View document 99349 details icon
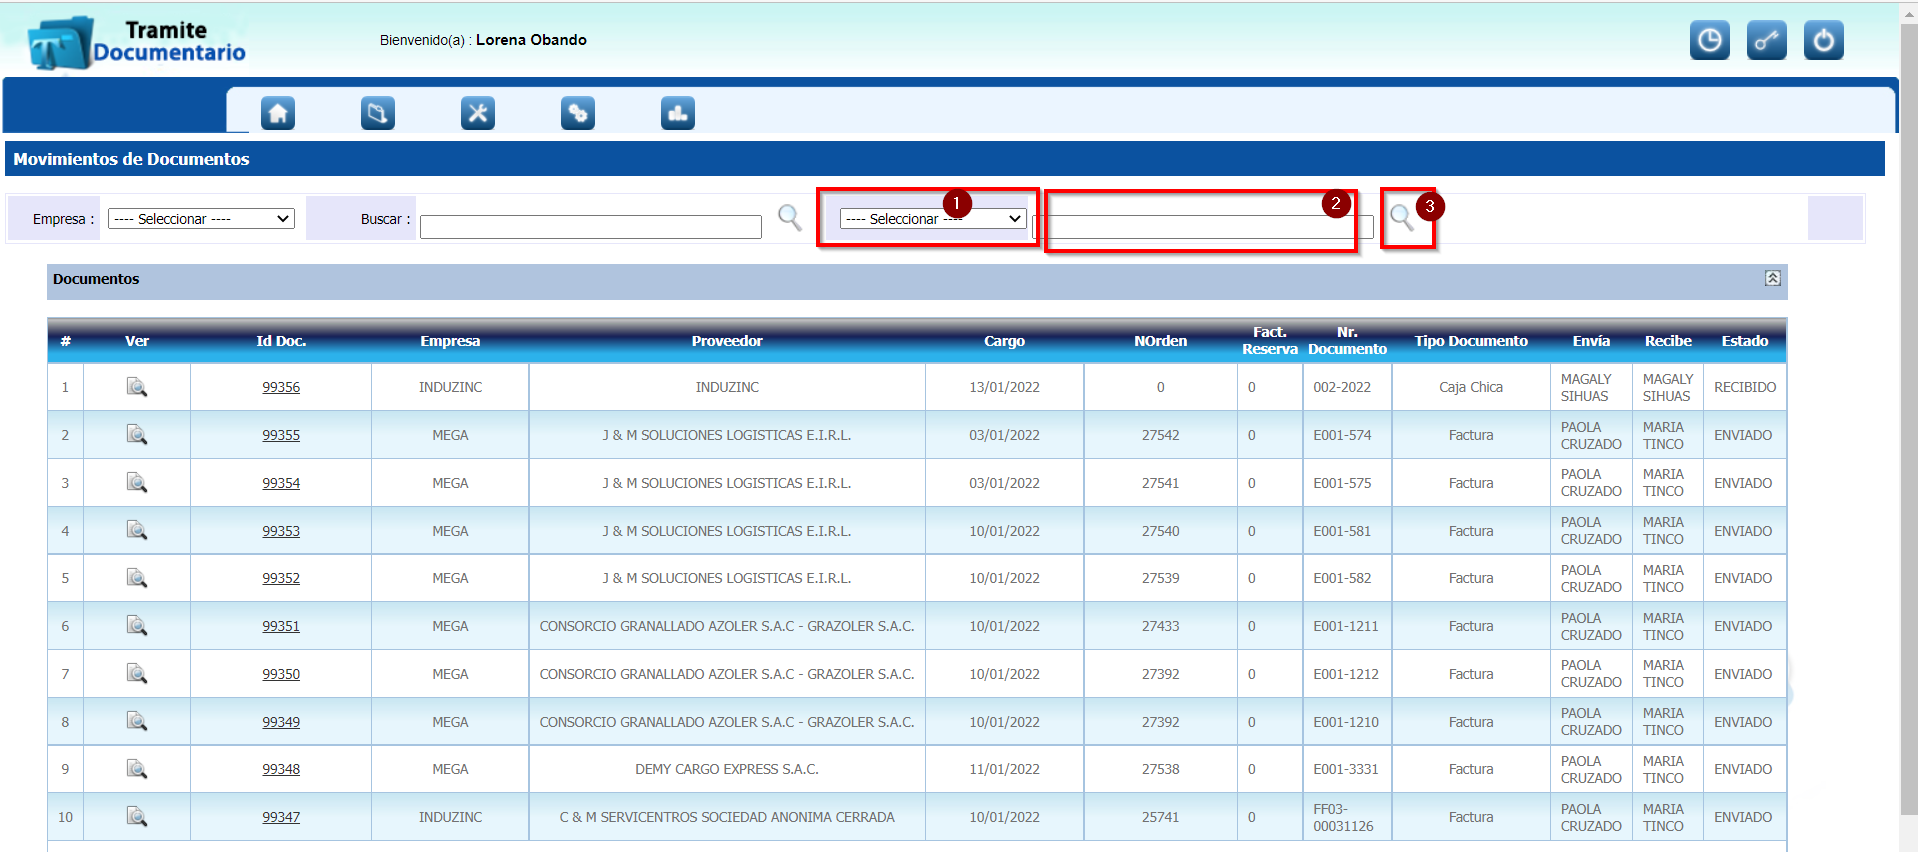Image resolution: width=1918 pixels, height=852 pixels. coord(137,722)
